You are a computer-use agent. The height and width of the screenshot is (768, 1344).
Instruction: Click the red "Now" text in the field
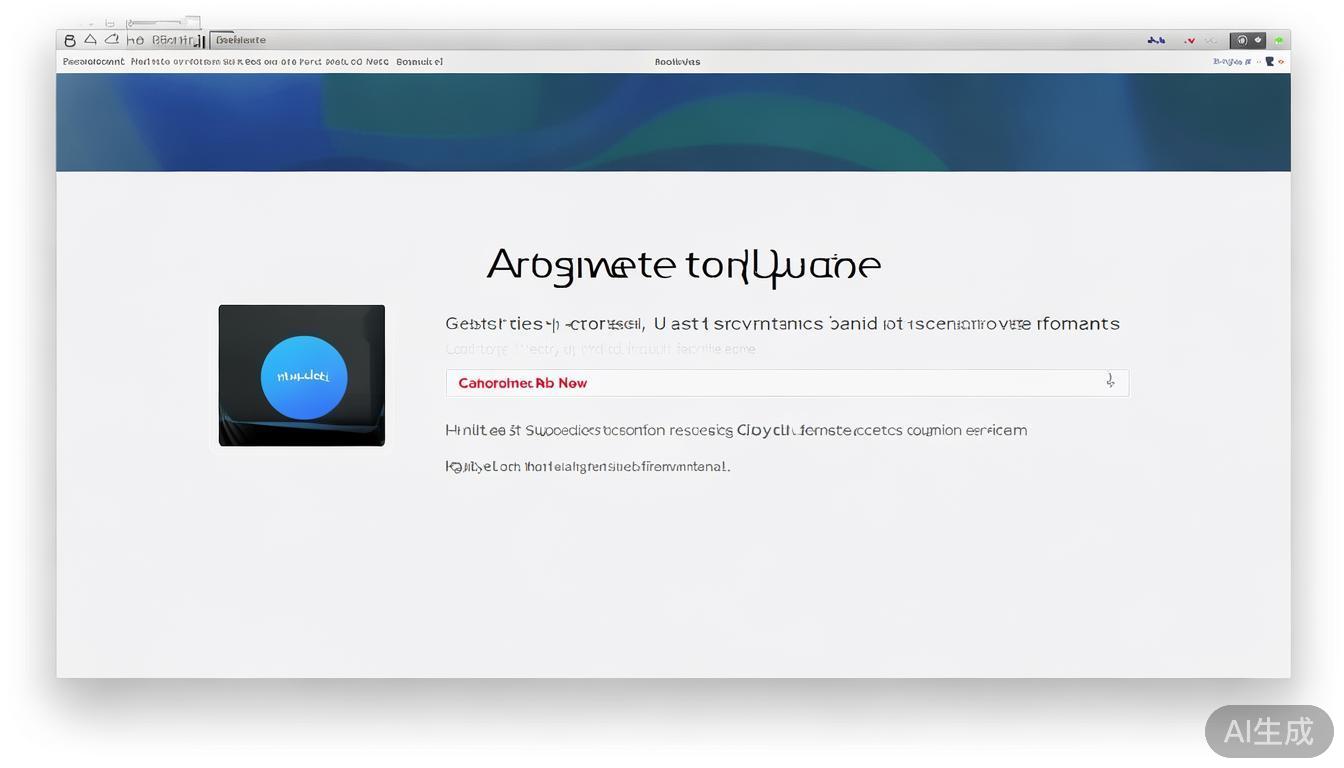pyautogui.click(x=573, y=383)
